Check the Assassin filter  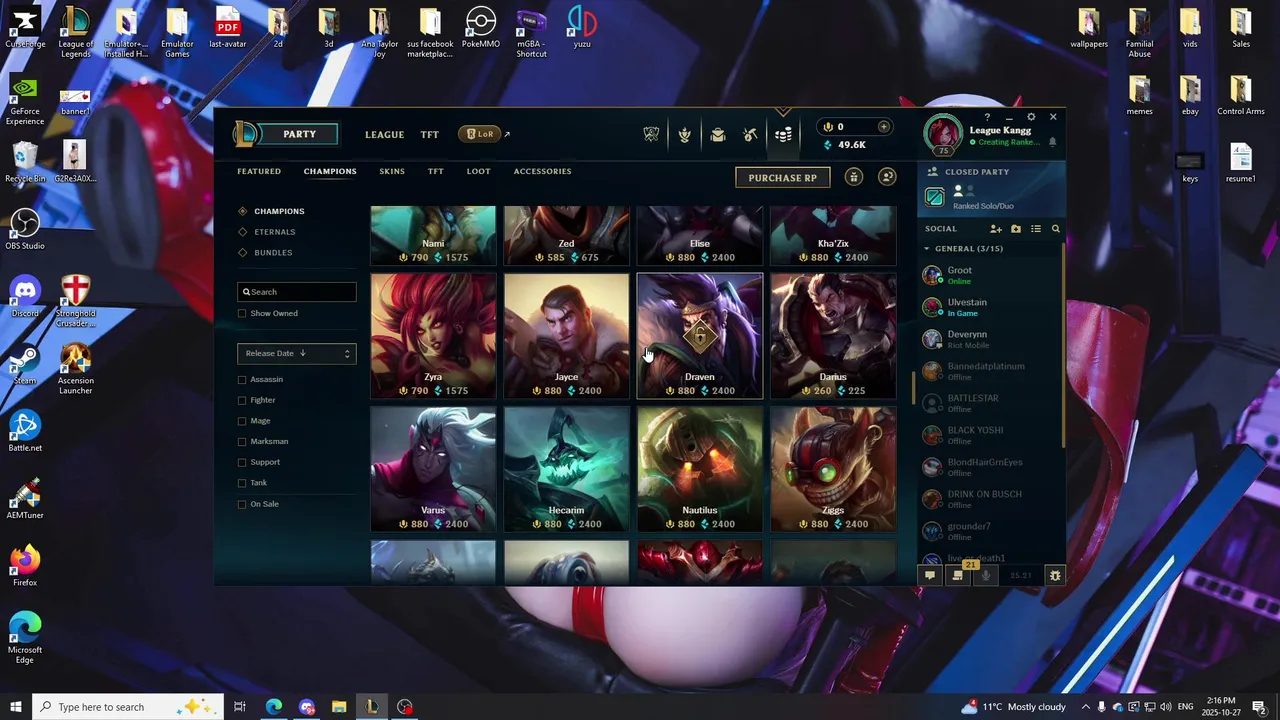coord(242,379)
